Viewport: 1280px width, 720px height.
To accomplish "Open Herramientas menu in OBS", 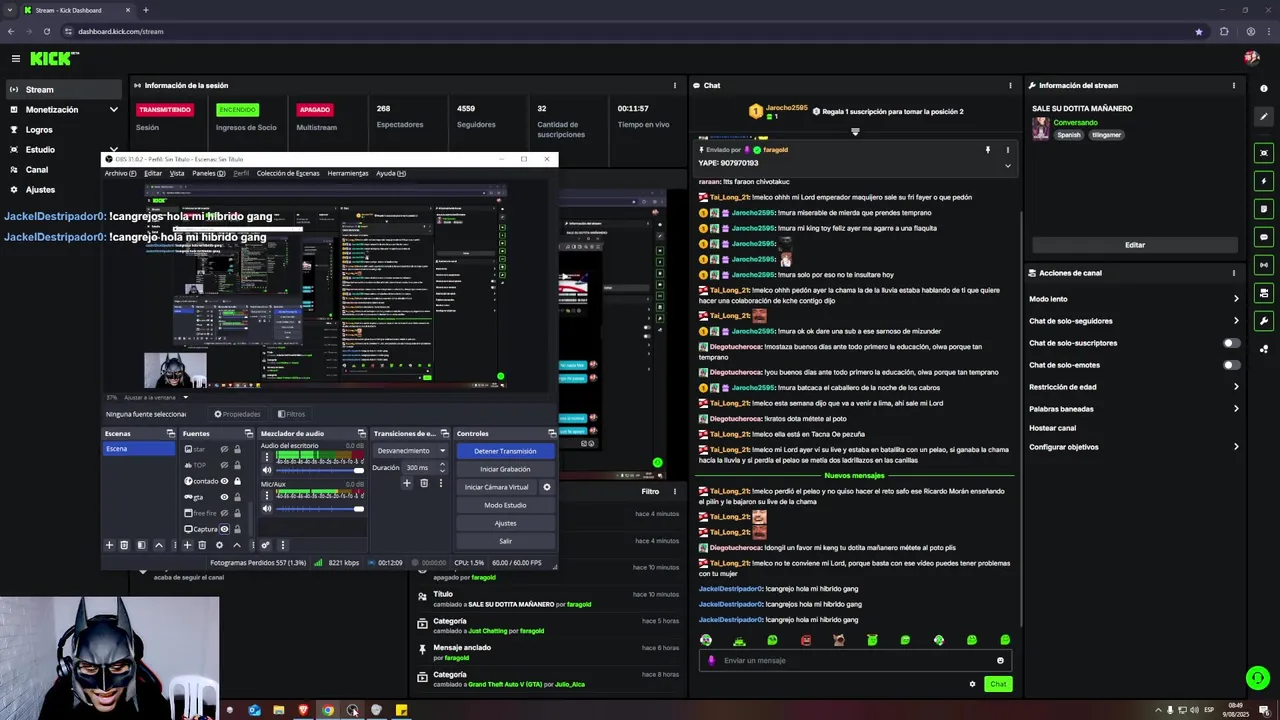I will pyautogui.click(x=348, y=173).
